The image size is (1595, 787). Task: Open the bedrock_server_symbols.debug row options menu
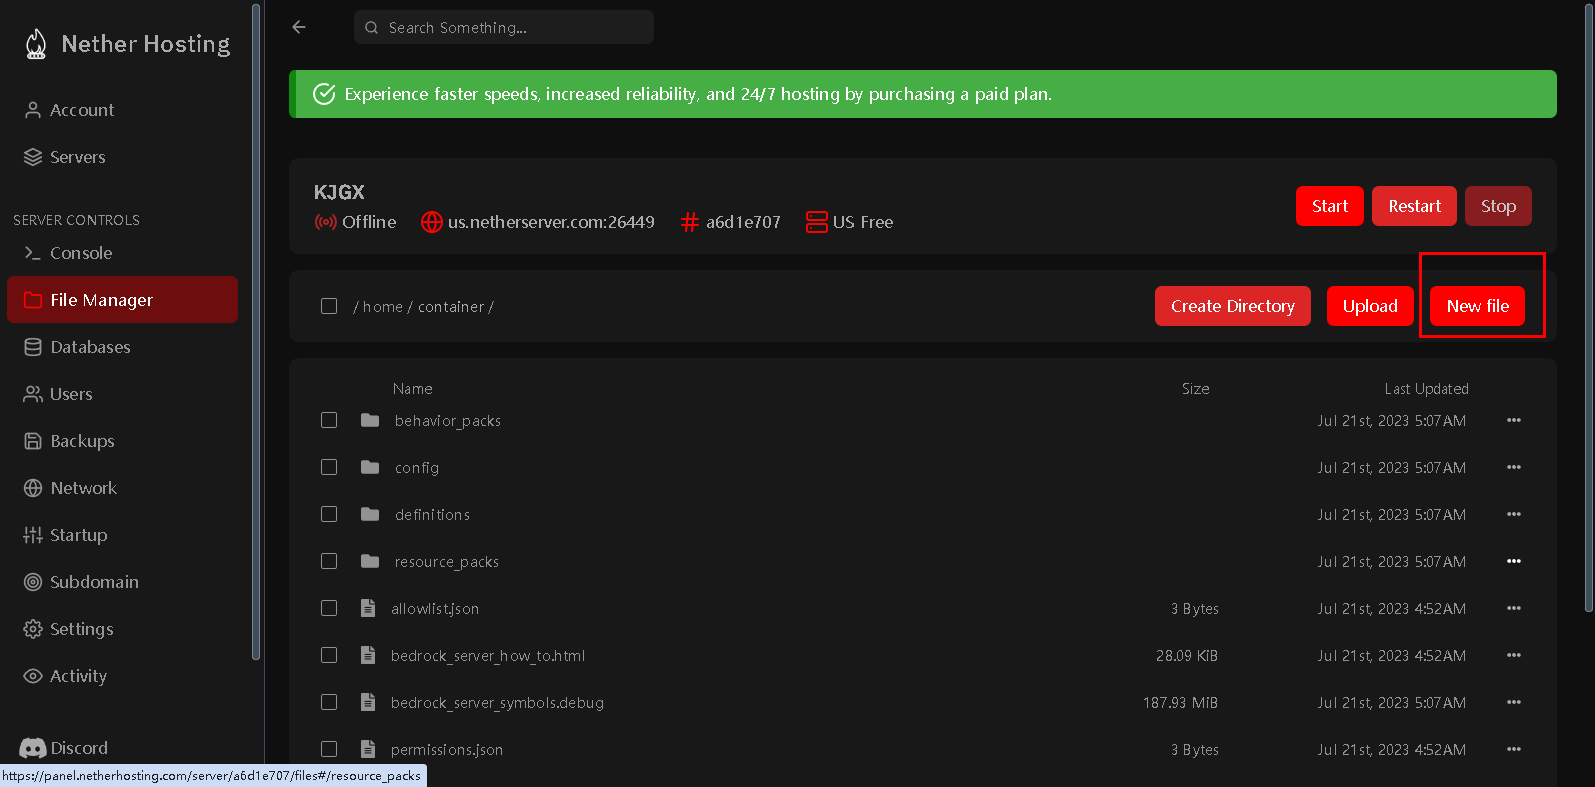pyautogui.click(x=1514, y=702)
